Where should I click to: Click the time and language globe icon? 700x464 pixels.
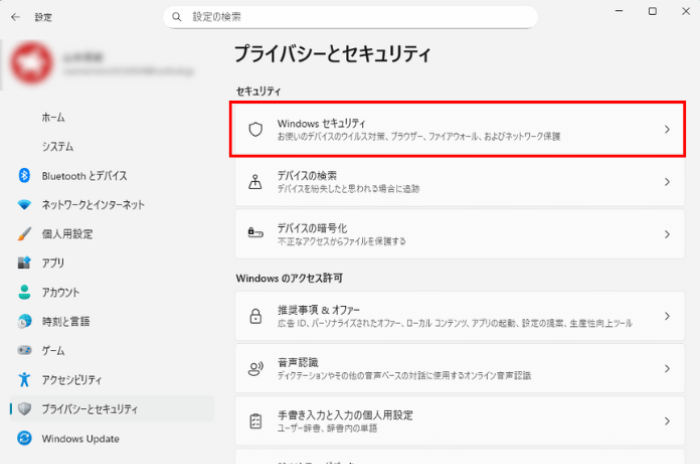[24, 321]
